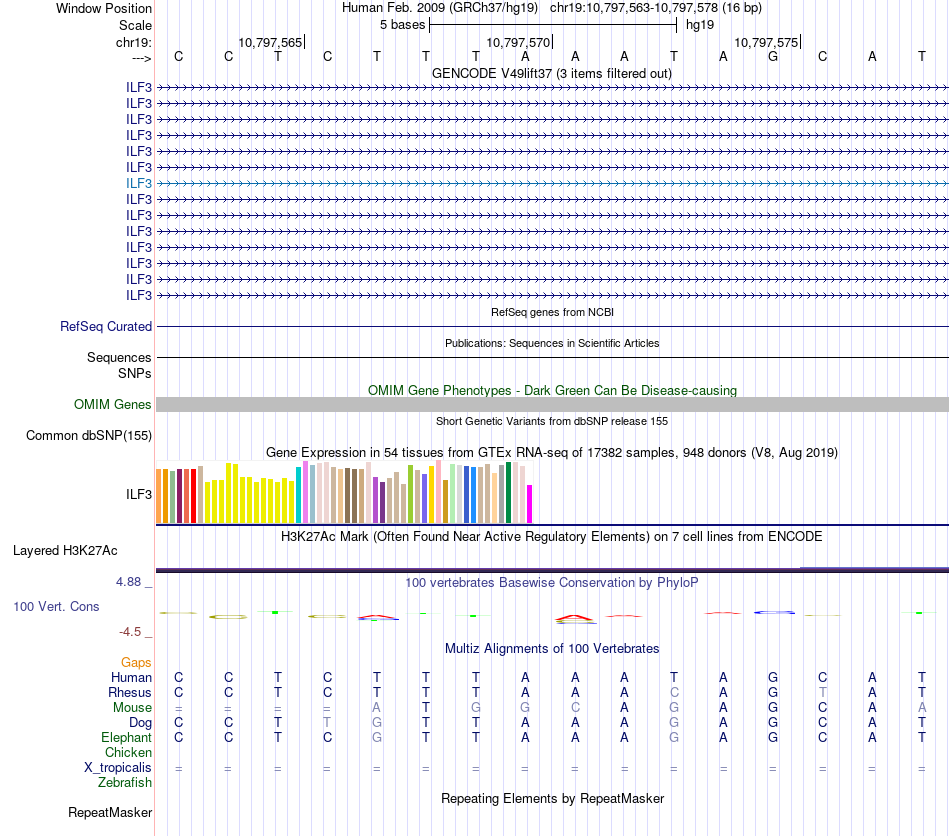
Task: Click the orange 'Gaps' label
Action: tap(136, 662)
